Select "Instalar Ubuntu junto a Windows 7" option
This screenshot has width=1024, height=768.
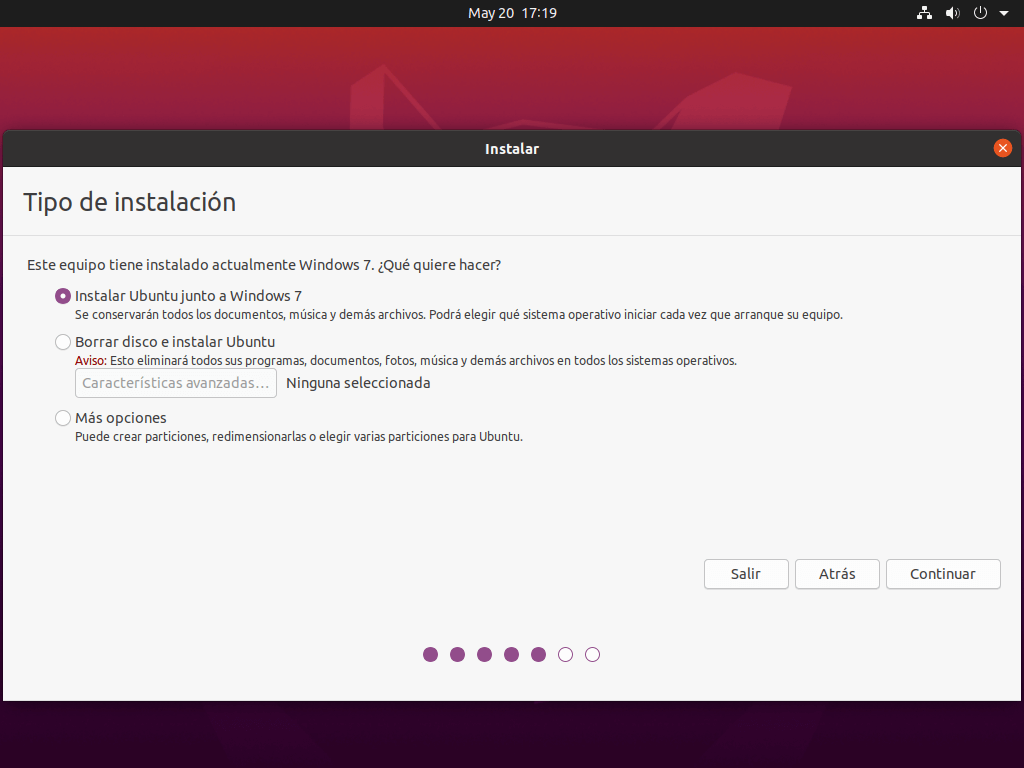click(64, 296)
